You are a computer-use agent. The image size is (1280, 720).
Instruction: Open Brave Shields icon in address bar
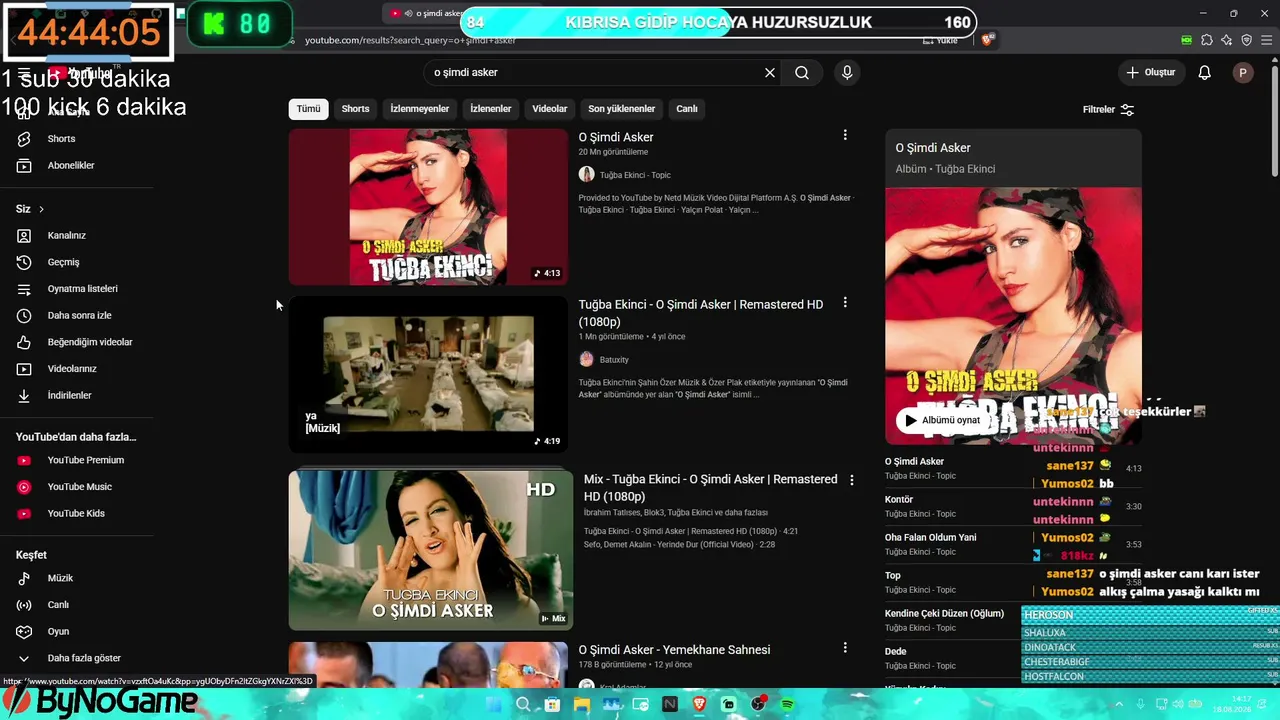coord(988,40)
